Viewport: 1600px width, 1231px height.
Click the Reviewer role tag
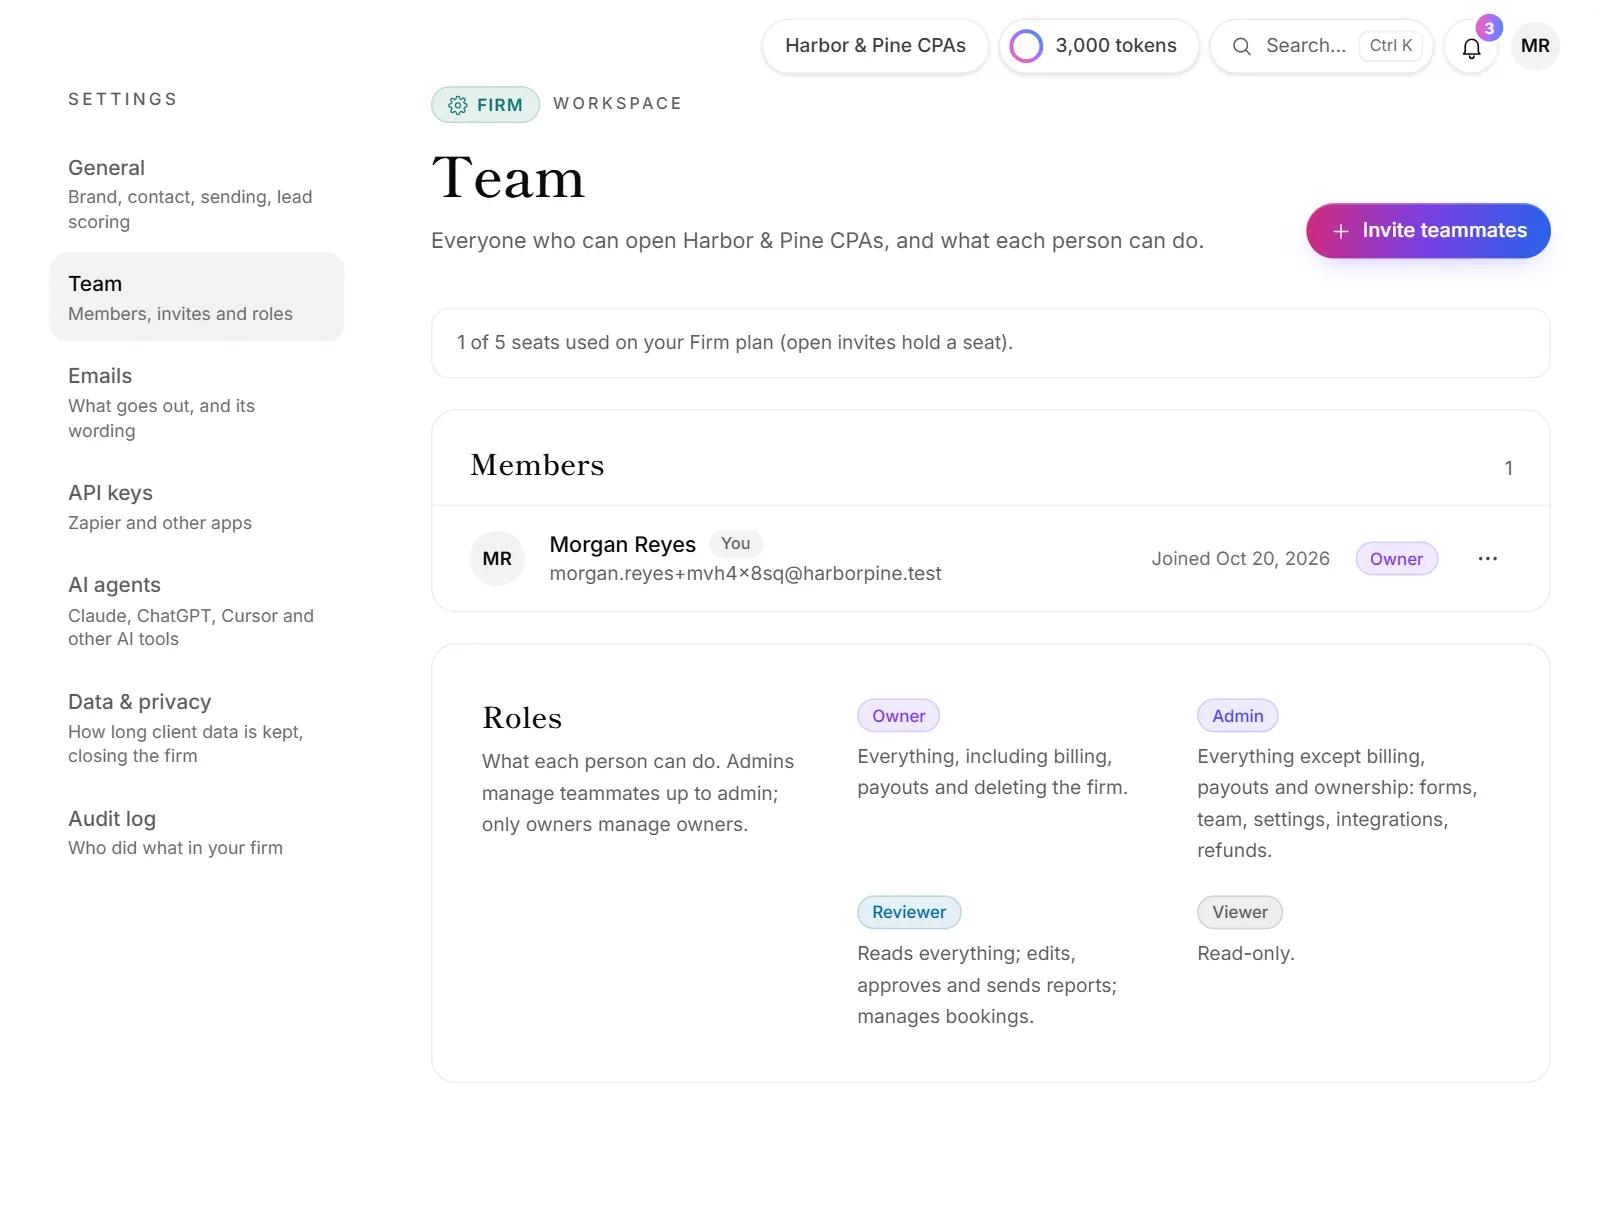pos(908,912)
